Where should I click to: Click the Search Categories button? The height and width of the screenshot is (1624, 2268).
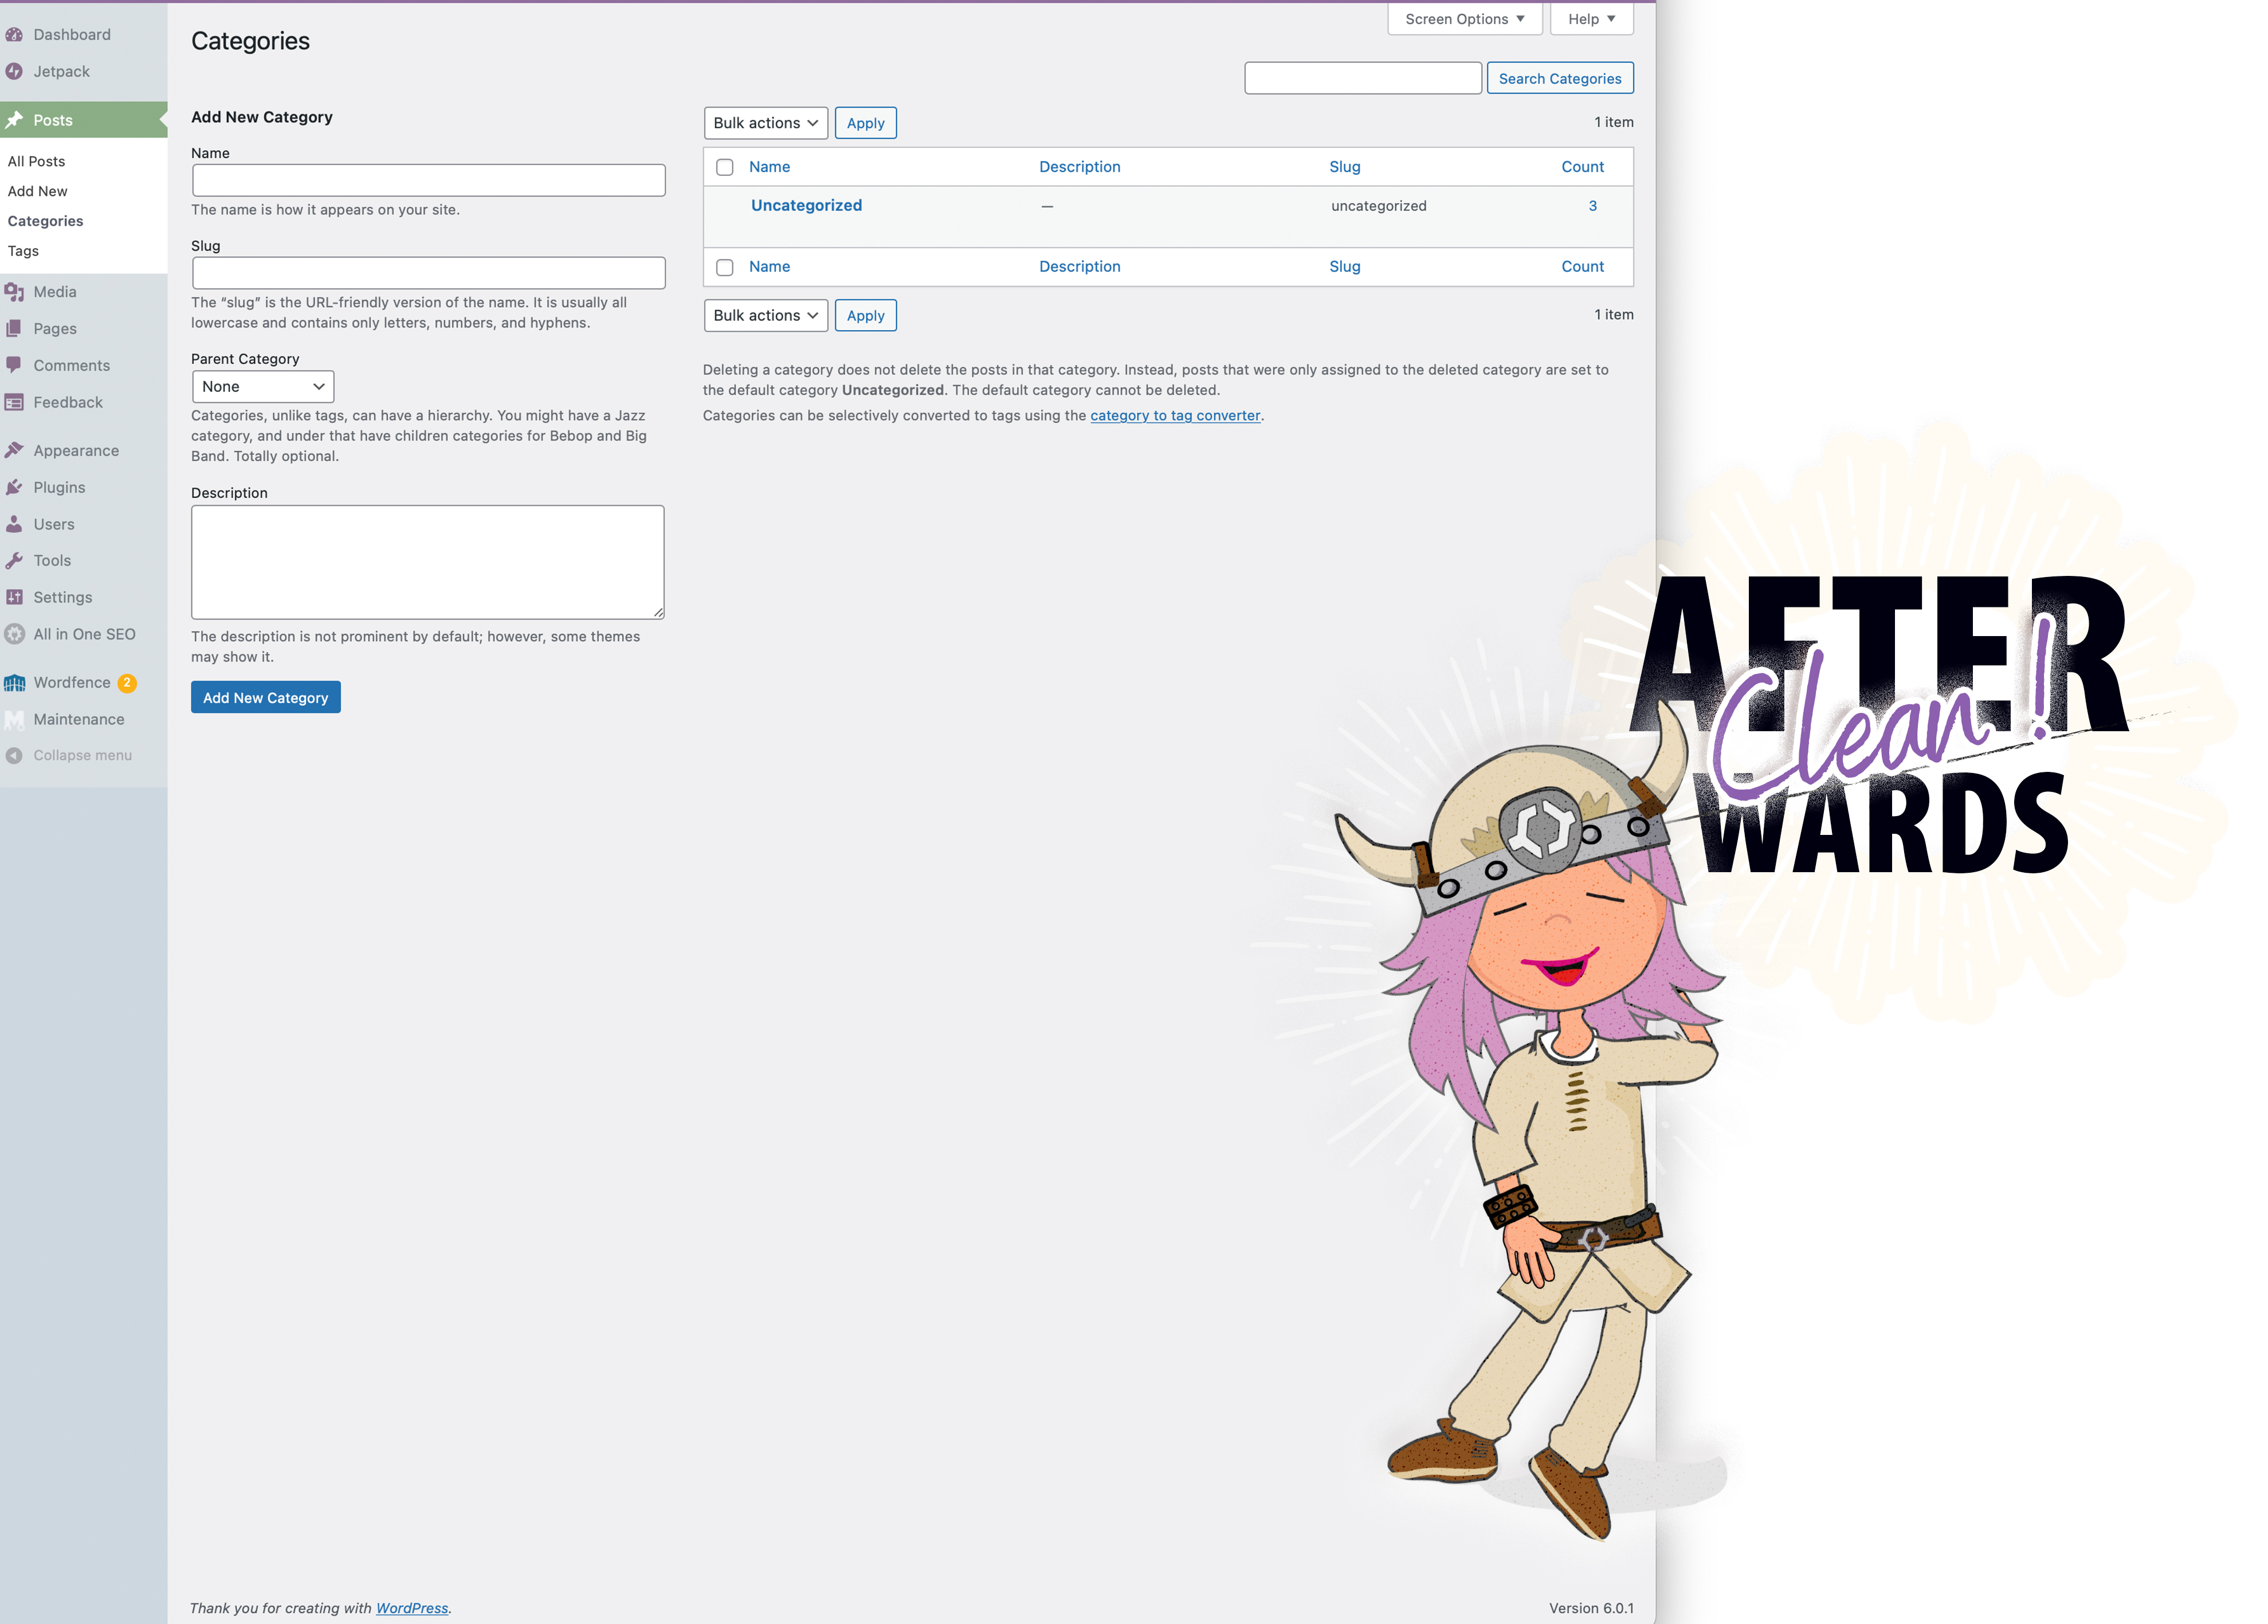(1559, 78)
